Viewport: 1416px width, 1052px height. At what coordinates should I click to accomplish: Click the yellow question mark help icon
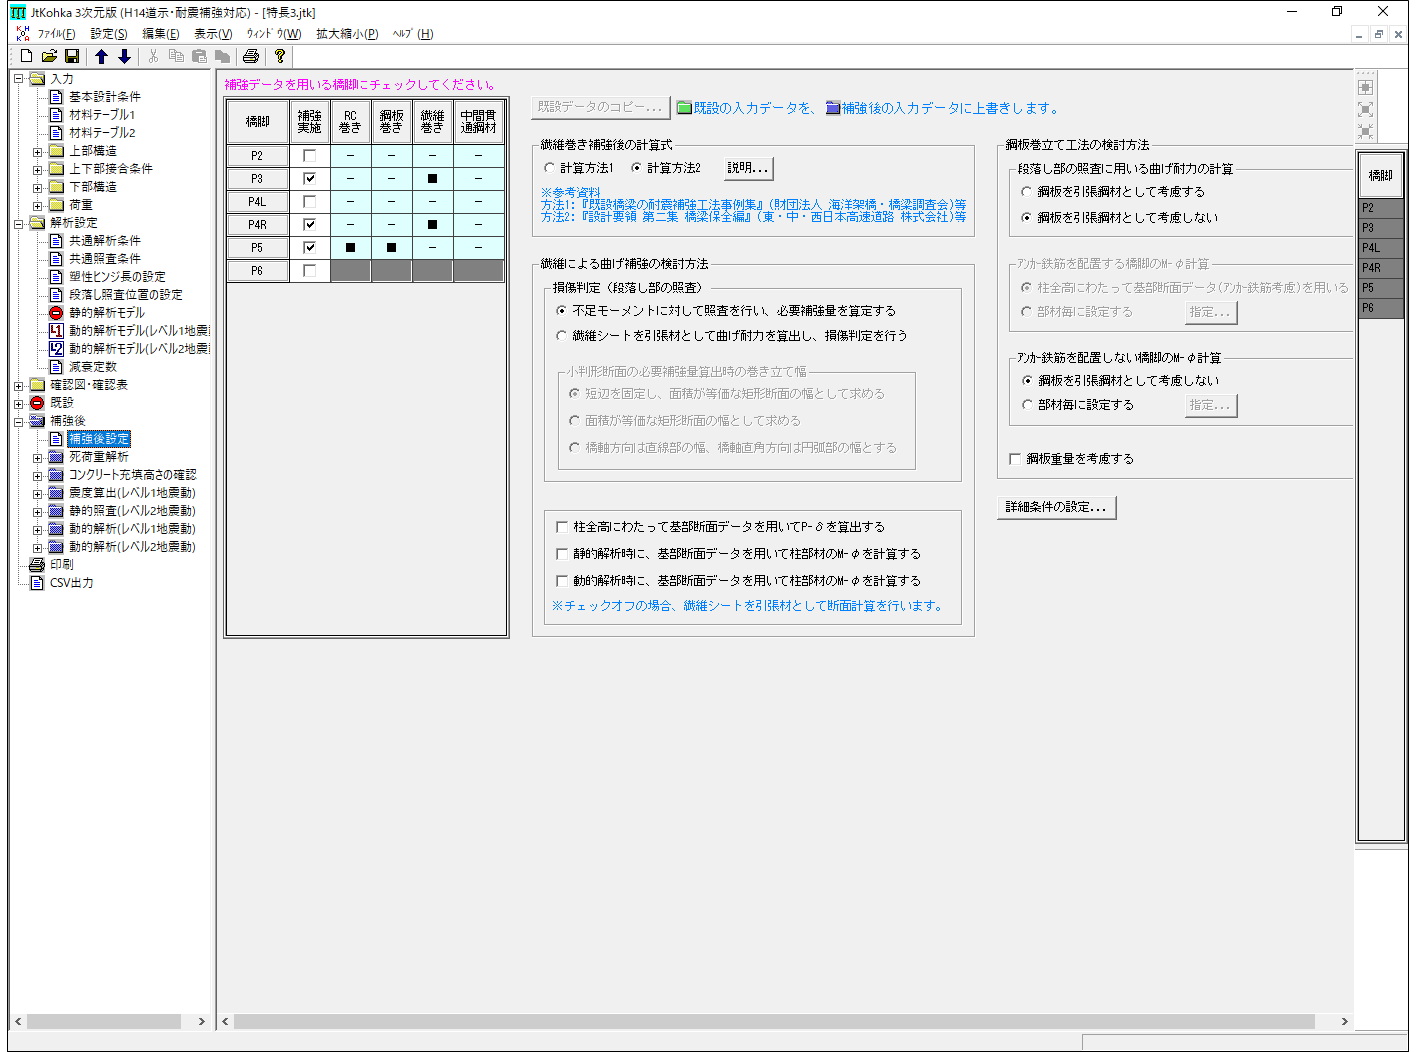click(280, 57)
